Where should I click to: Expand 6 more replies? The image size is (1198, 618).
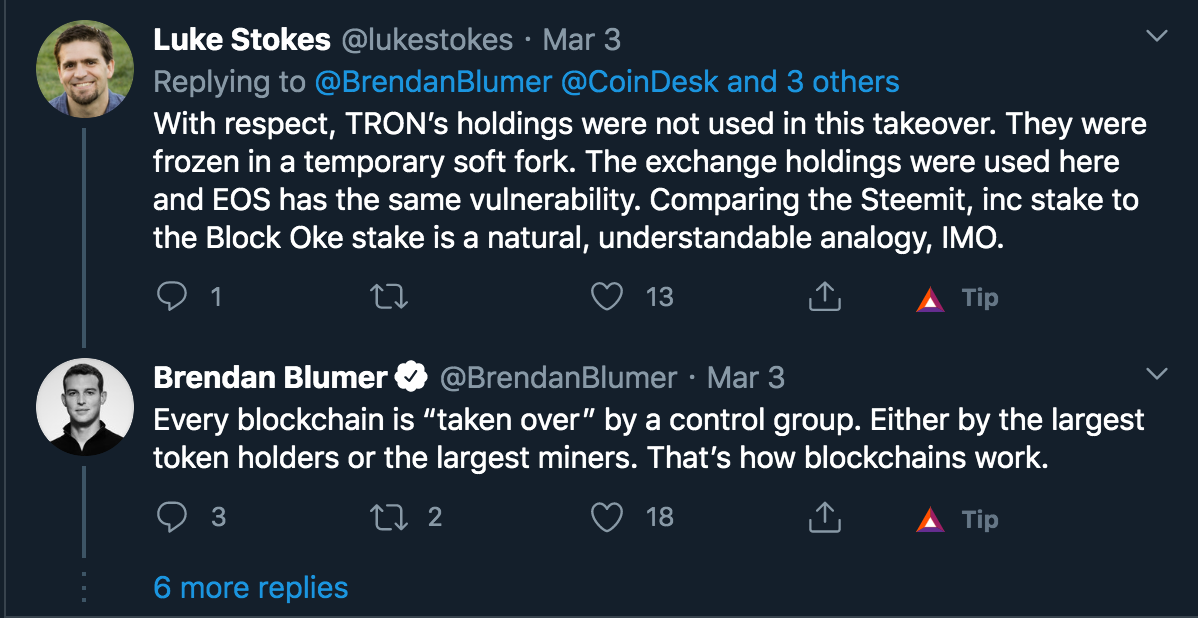tap(251, 587)
